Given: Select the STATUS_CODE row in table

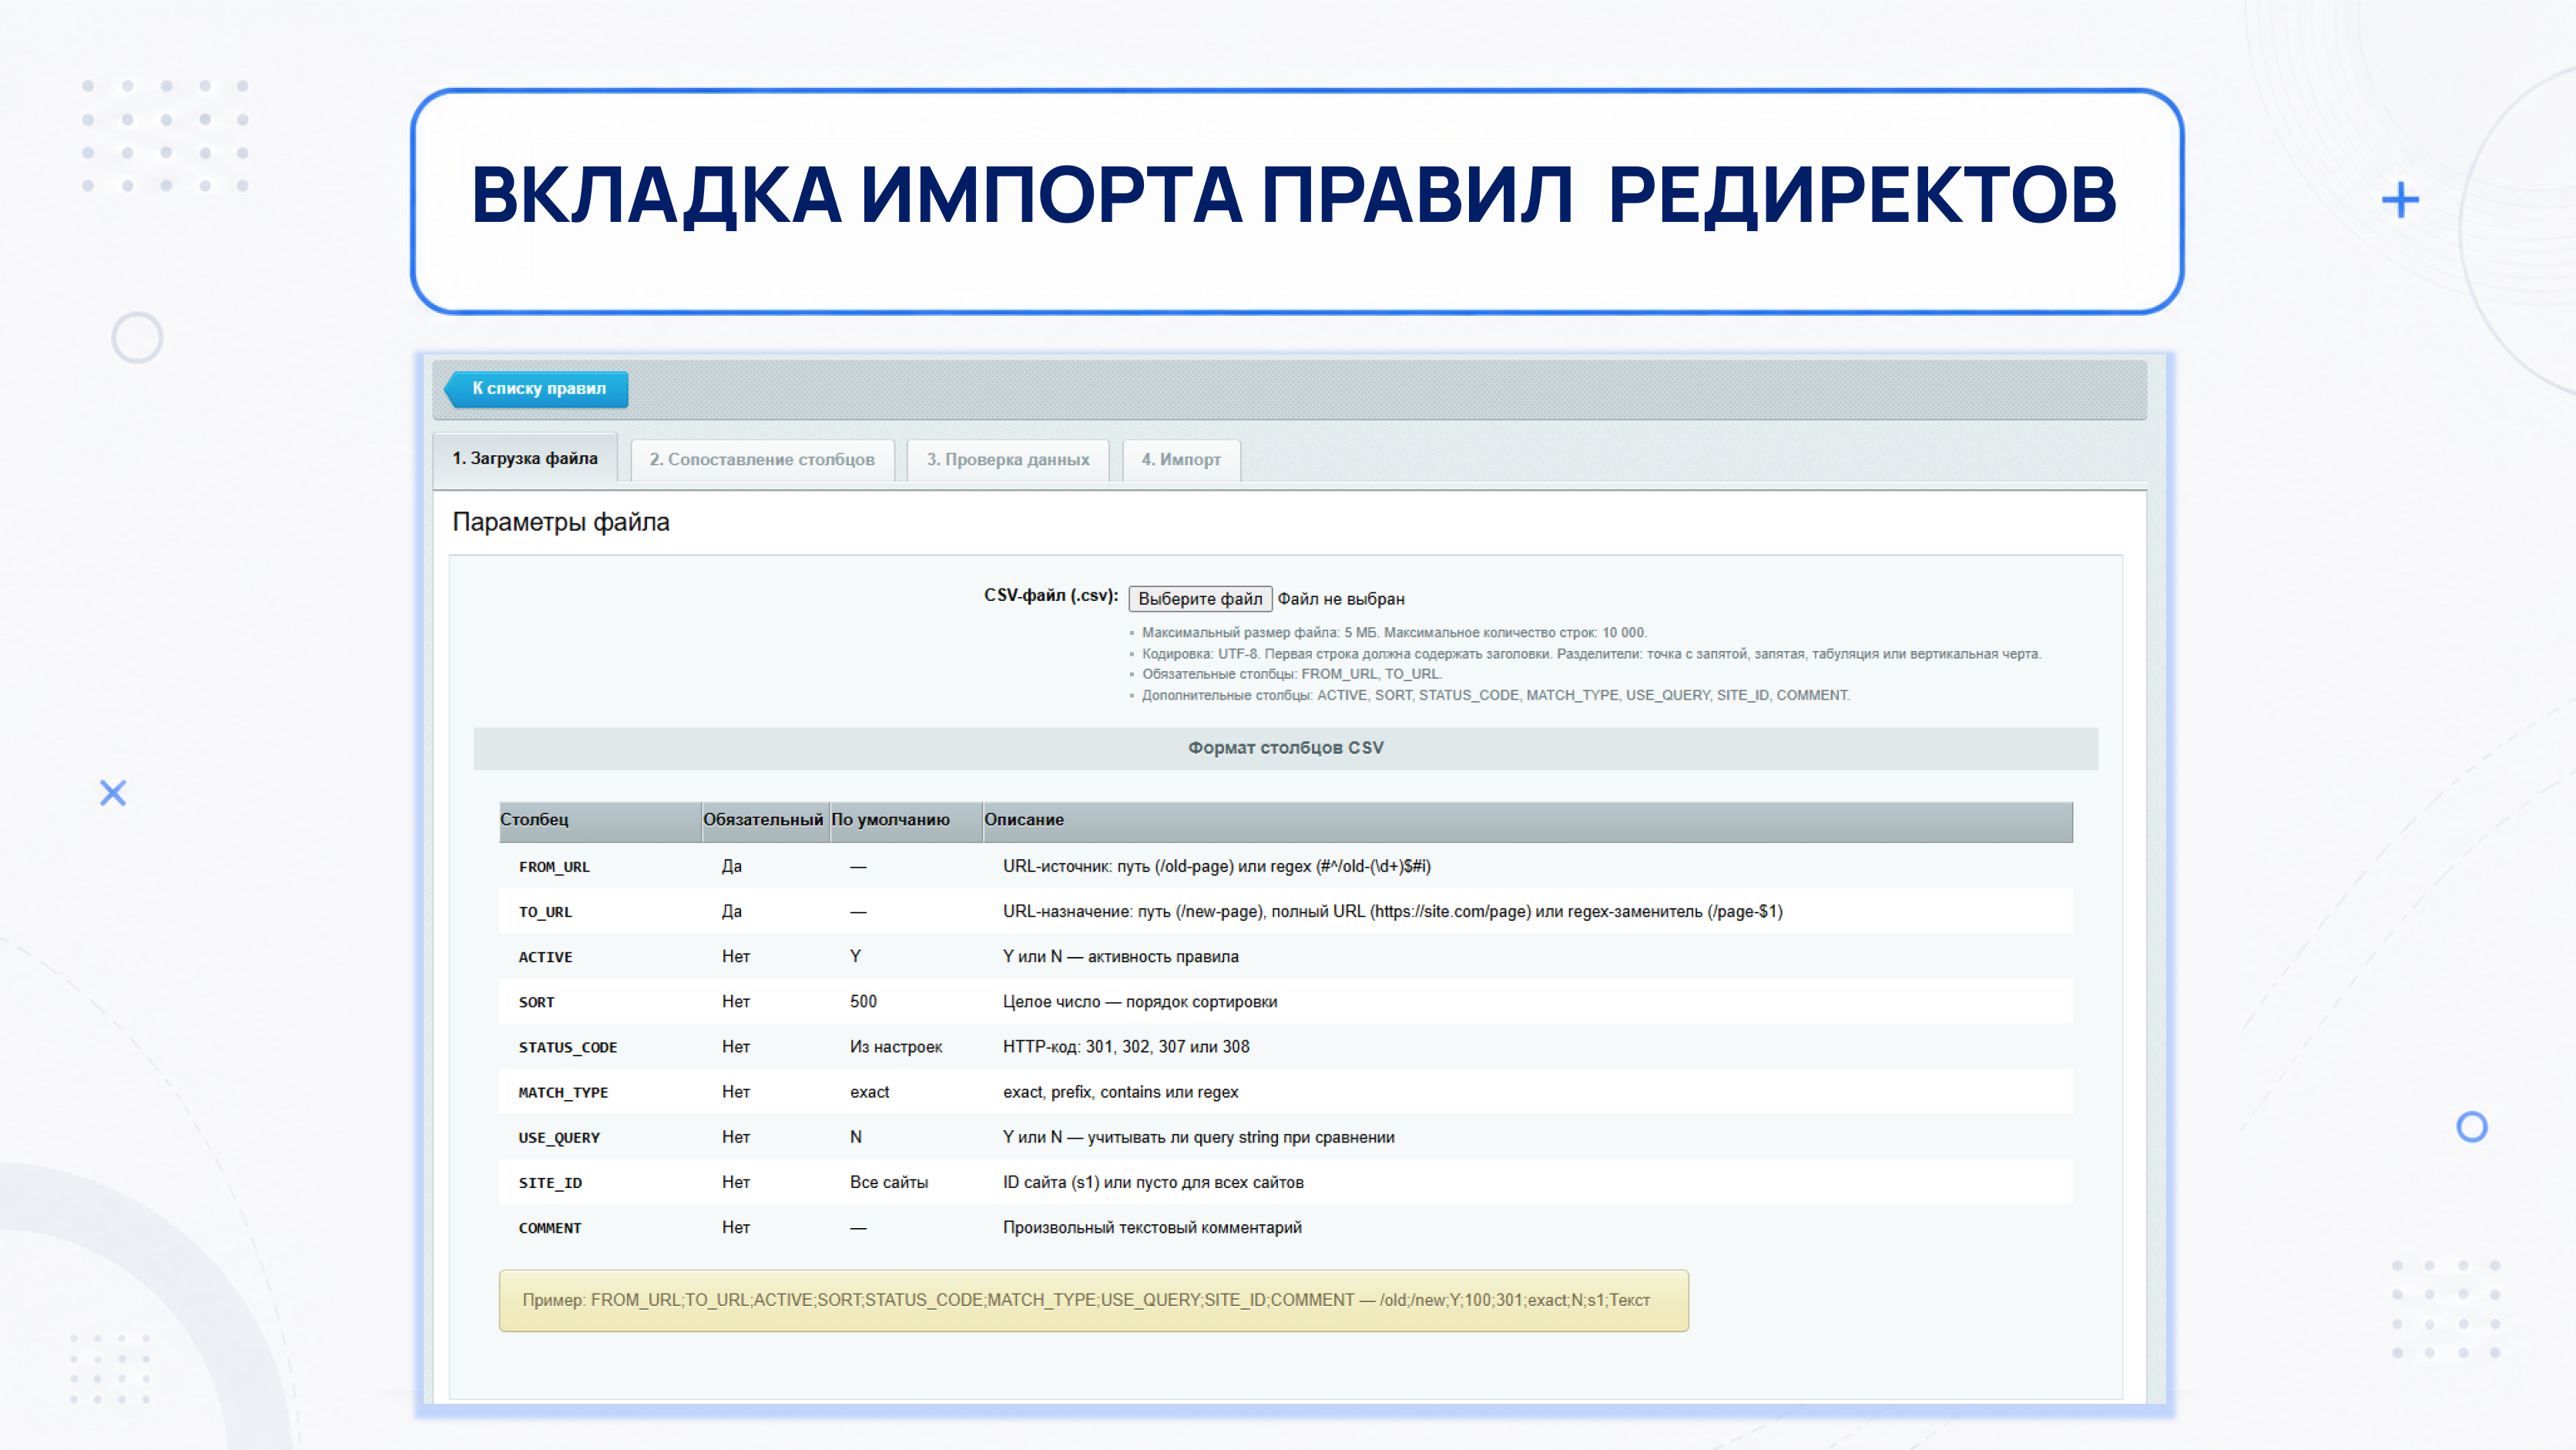Looking at the screenshot, I should (x=1286, y=1047).
